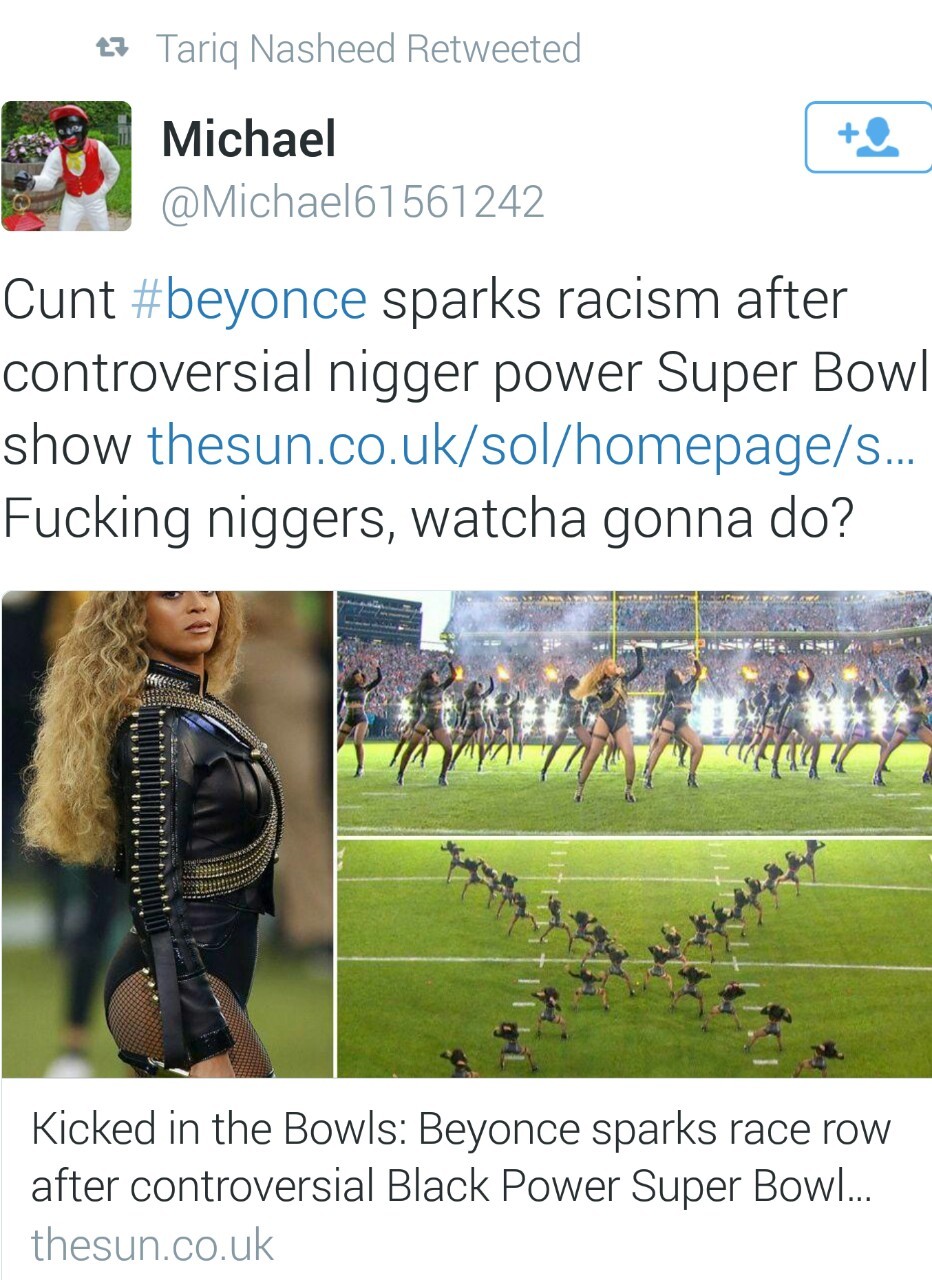932x1280 pixels.
Task: Click the Tariq Nasheed Retweeted label
Action: click(368, 48)
